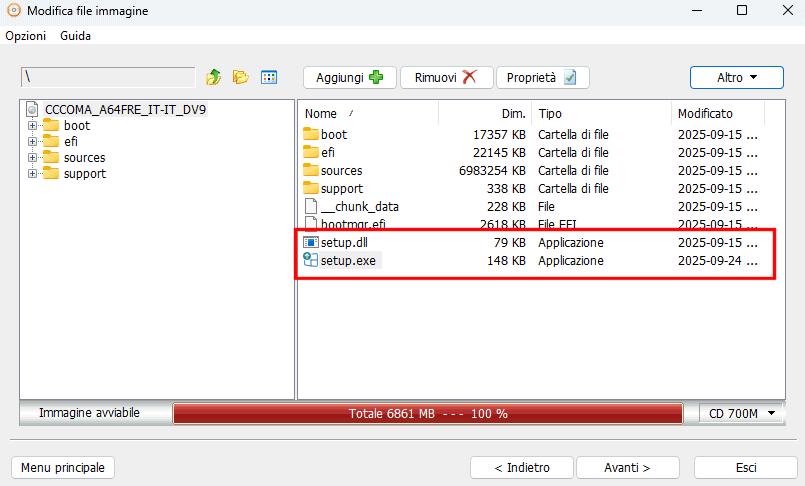The image size is (805, 486).
Task: Click the Esci button
Action: pyautogui.click(x=746, y=468)
